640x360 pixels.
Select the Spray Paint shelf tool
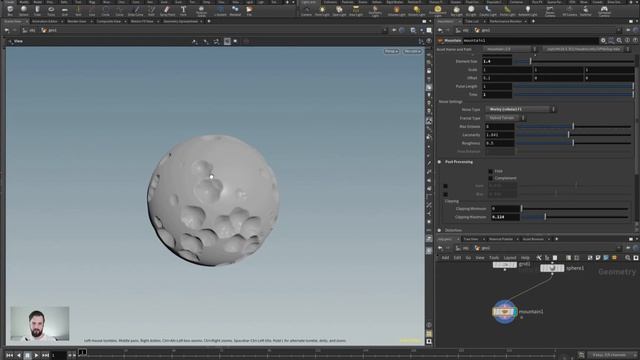click(x=167, y=10)
